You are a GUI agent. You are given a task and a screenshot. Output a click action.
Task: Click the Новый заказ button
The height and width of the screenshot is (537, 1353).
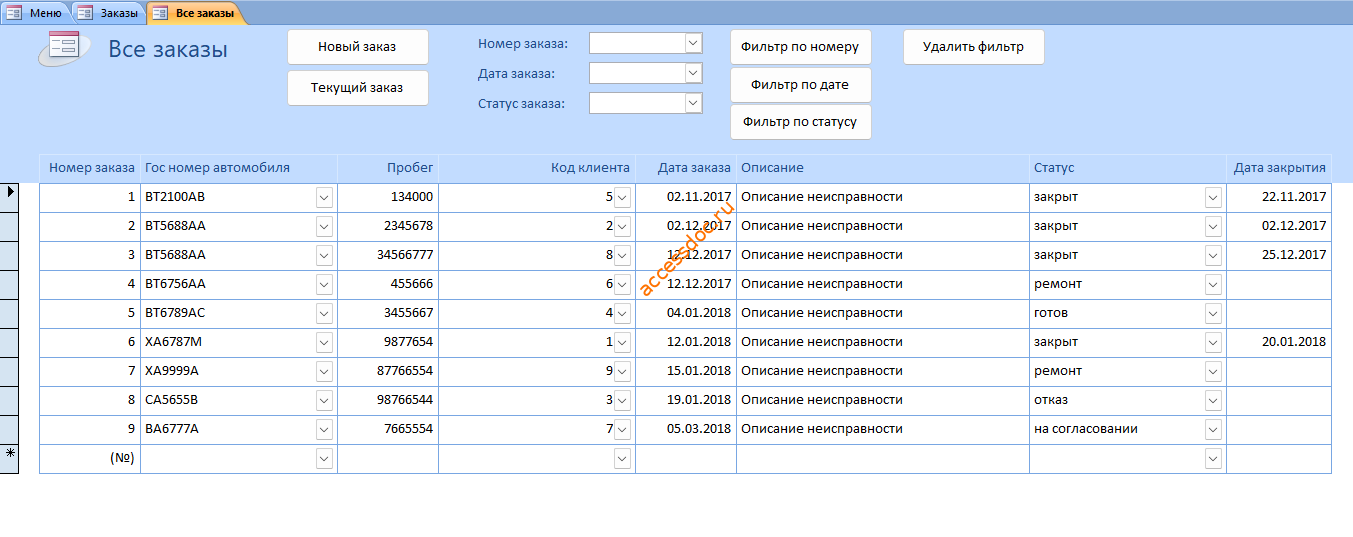[357, 47]
